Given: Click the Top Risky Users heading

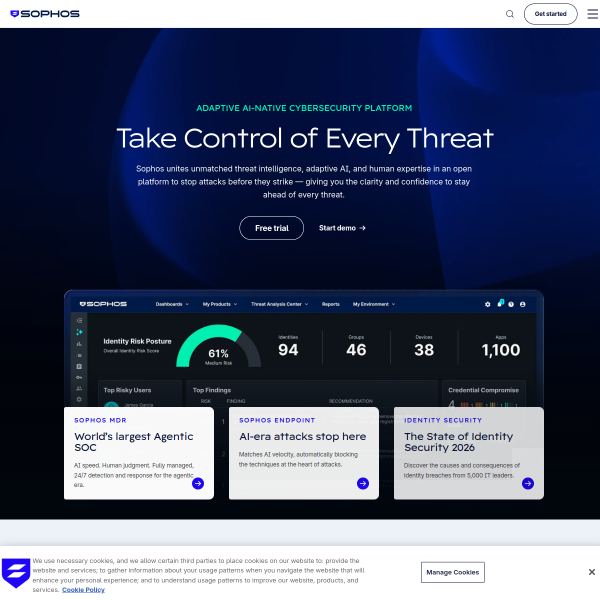Looking at the screenshot, I should point(127,390).
